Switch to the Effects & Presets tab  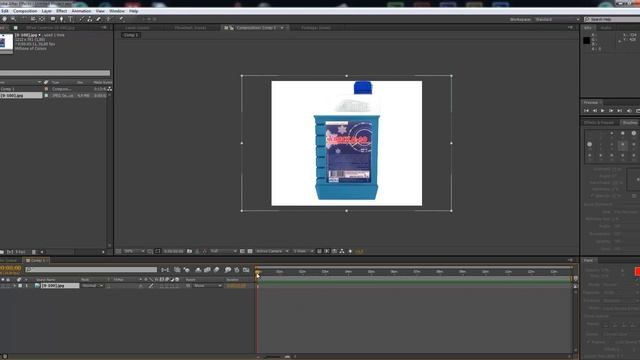point(599,122)
